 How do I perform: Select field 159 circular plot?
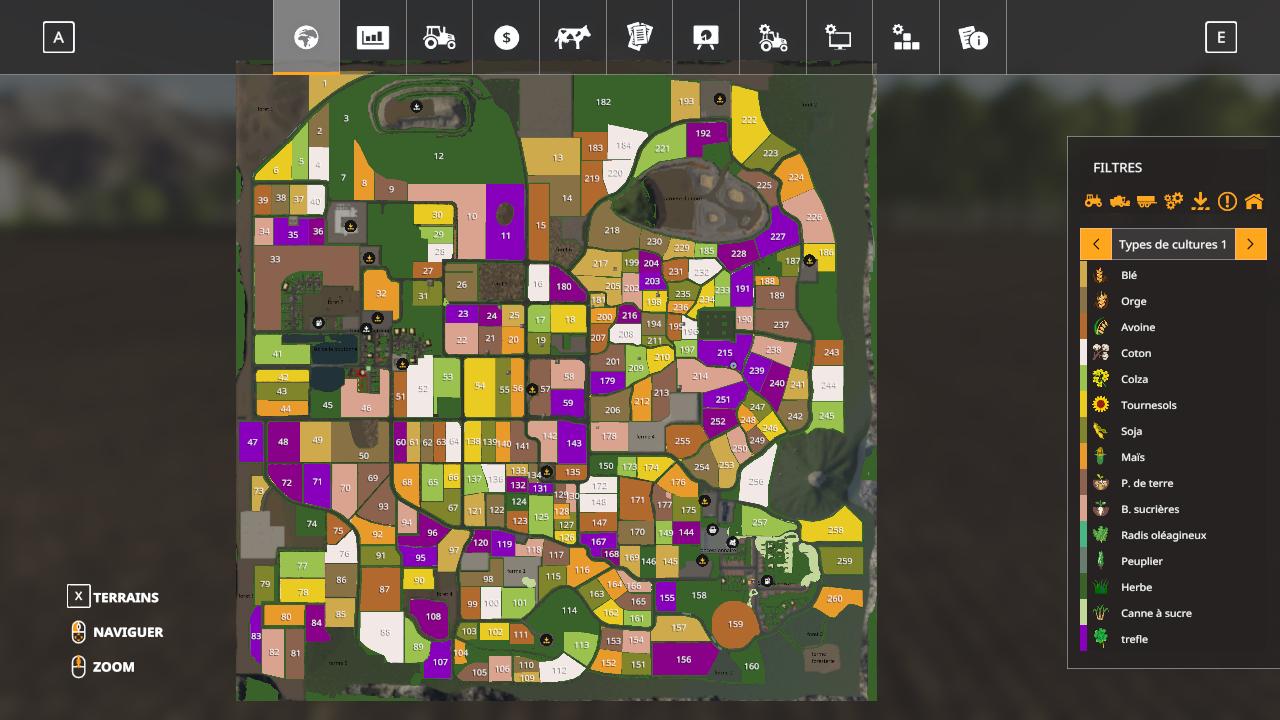coord(736,624)
